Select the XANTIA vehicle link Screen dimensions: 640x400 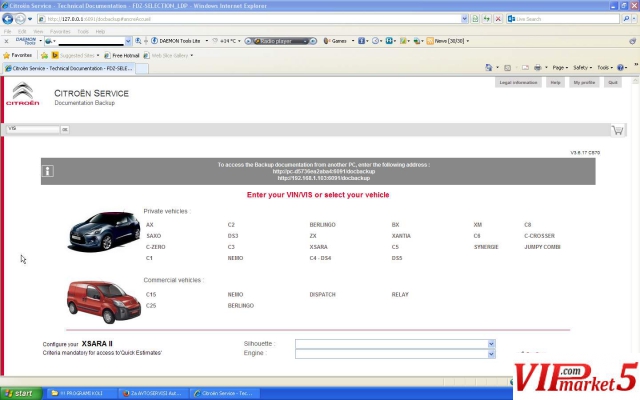coord(401,236)
